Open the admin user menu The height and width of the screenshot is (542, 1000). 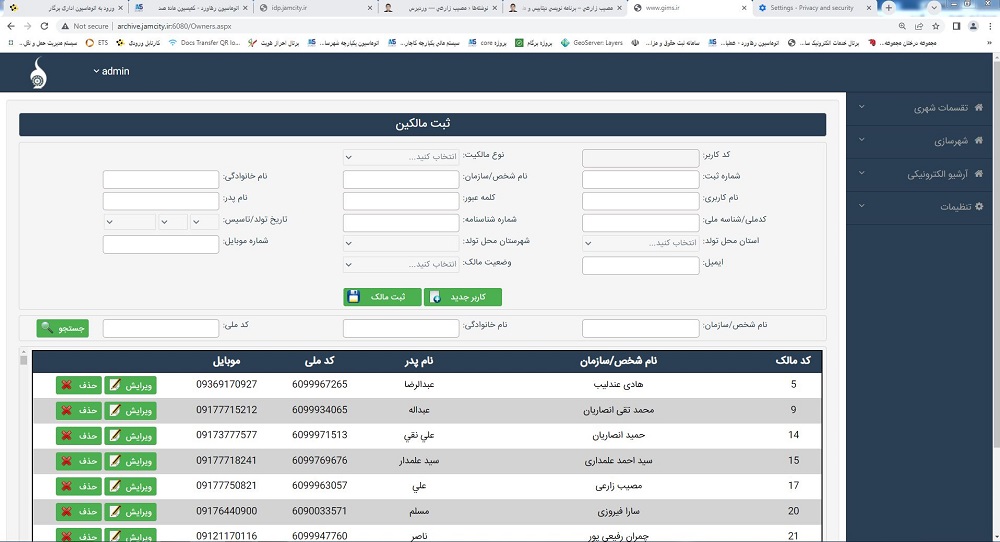pos(111,71)
